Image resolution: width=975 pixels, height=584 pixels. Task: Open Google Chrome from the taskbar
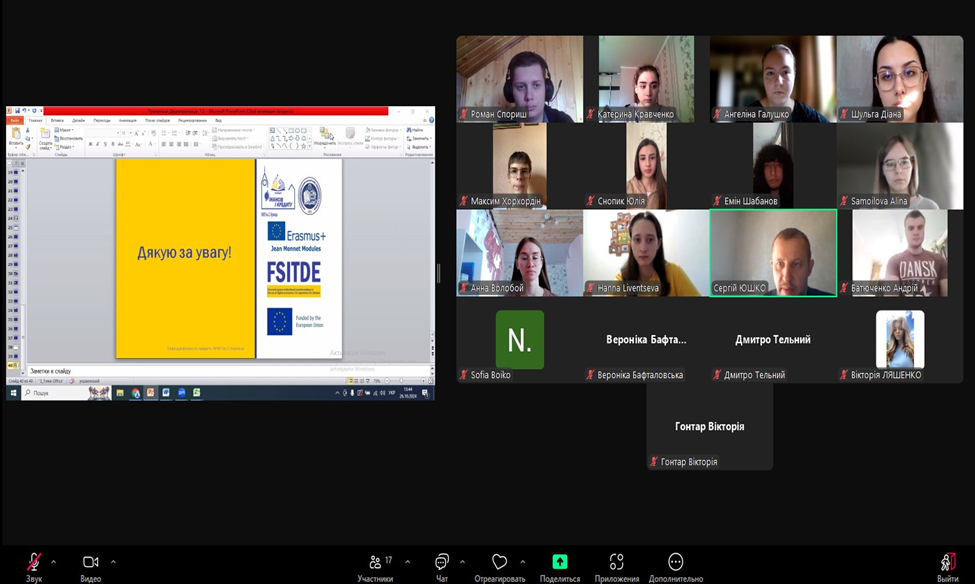coord(136,393)
